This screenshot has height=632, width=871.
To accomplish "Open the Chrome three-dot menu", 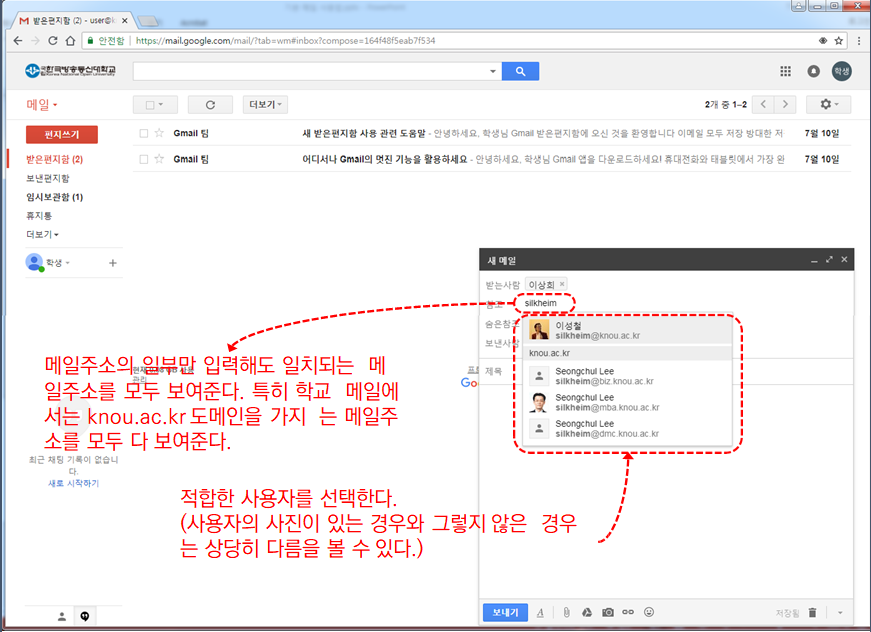I will [859, 41].
